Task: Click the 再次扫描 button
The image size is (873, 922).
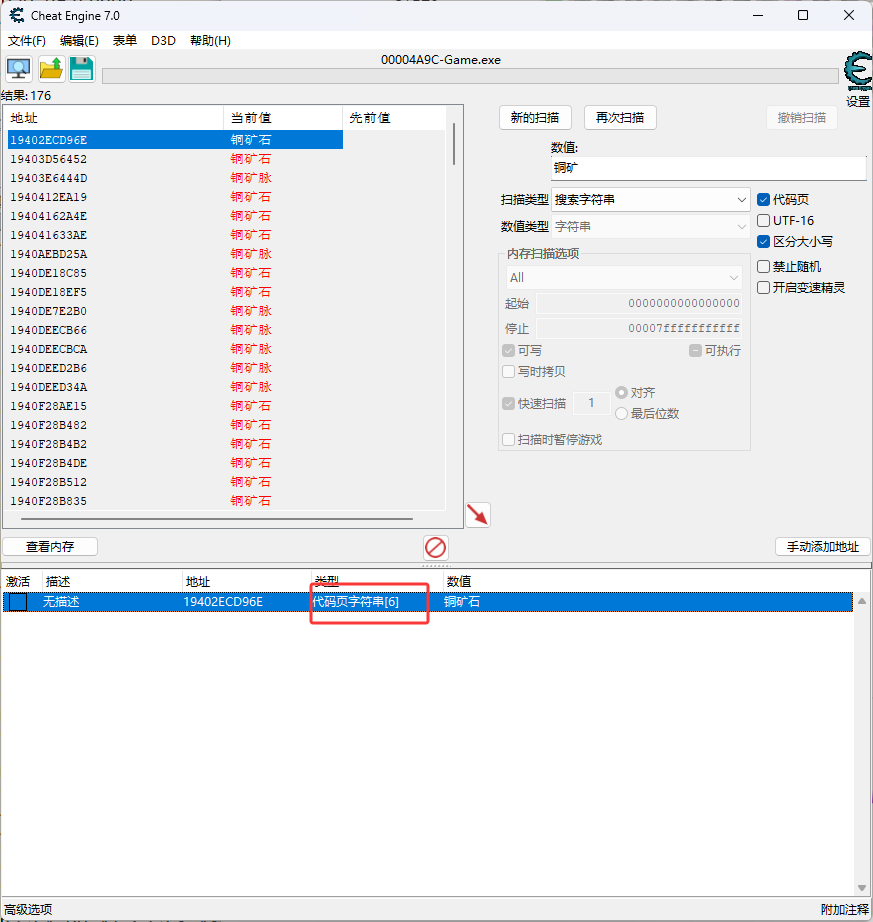Action: click(x=620, y=118)
